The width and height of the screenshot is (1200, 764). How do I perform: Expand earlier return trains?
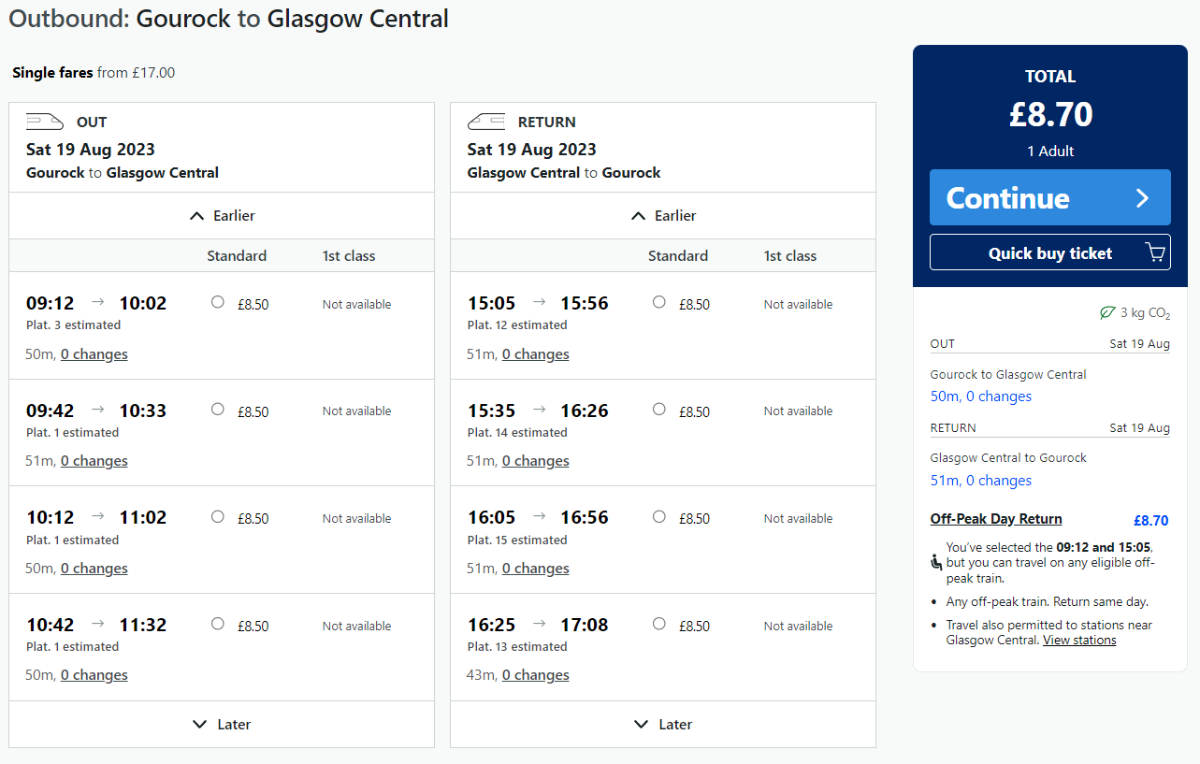[x=663, y=216]
